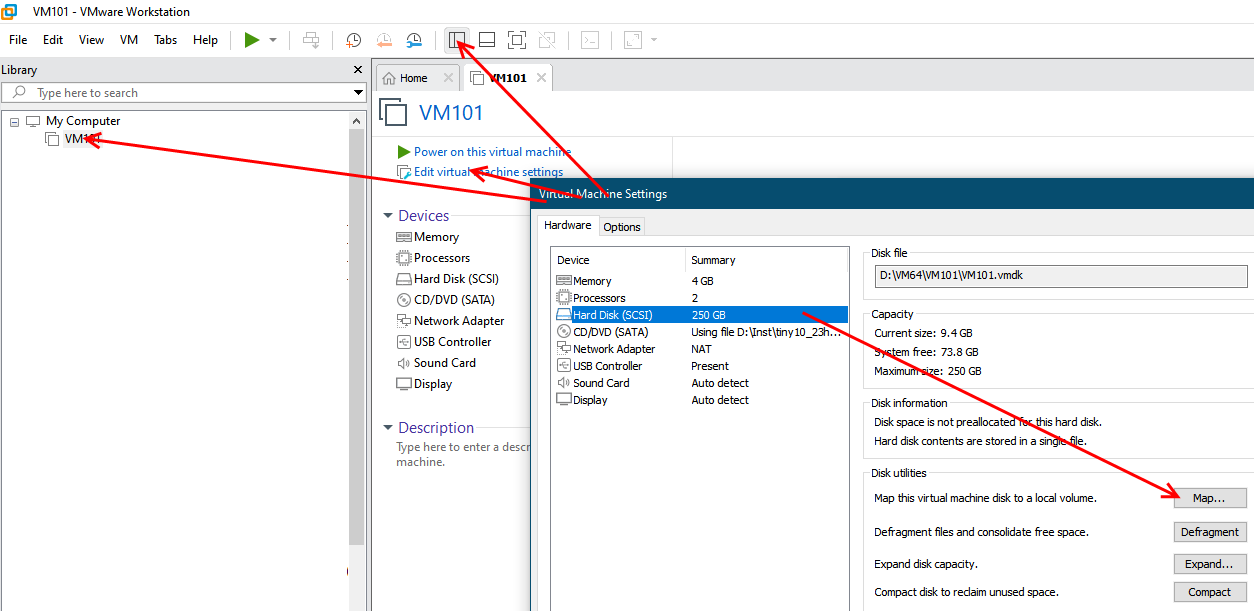Viewport: 1254px width, 611px height.
Task: Open the Snapshot Manager clock-wrench icon
Action: [414, 40]
